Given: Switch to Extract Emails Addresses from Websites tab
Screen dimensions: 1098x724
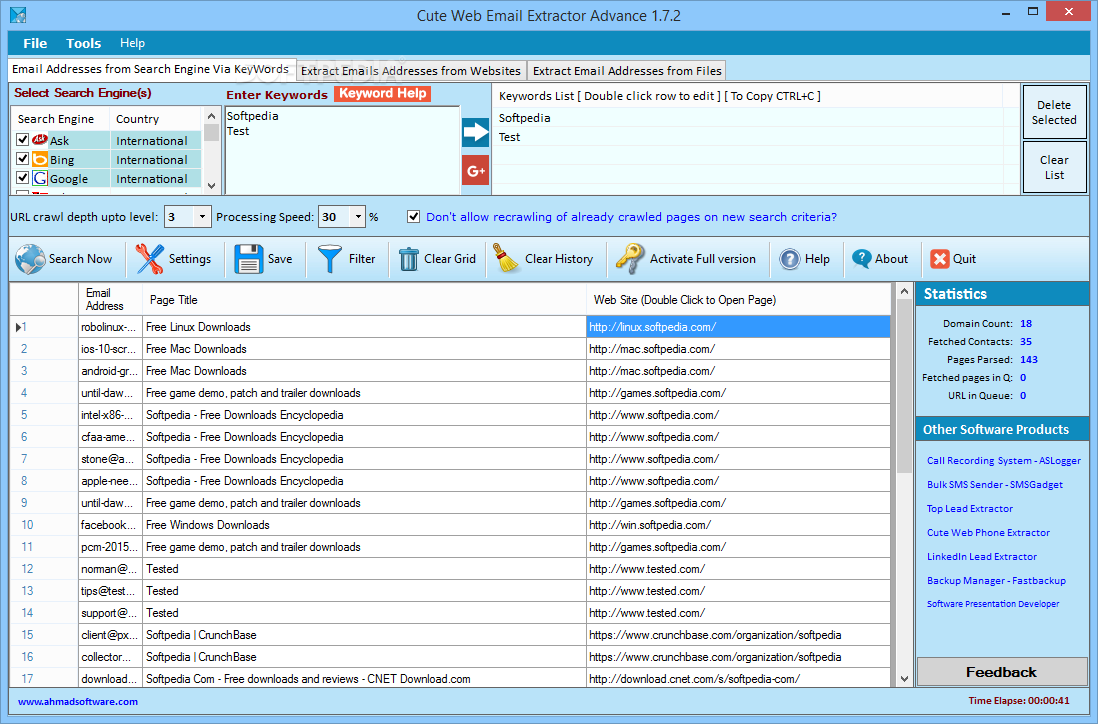Looking at the screenshot, I should (411, 71).
